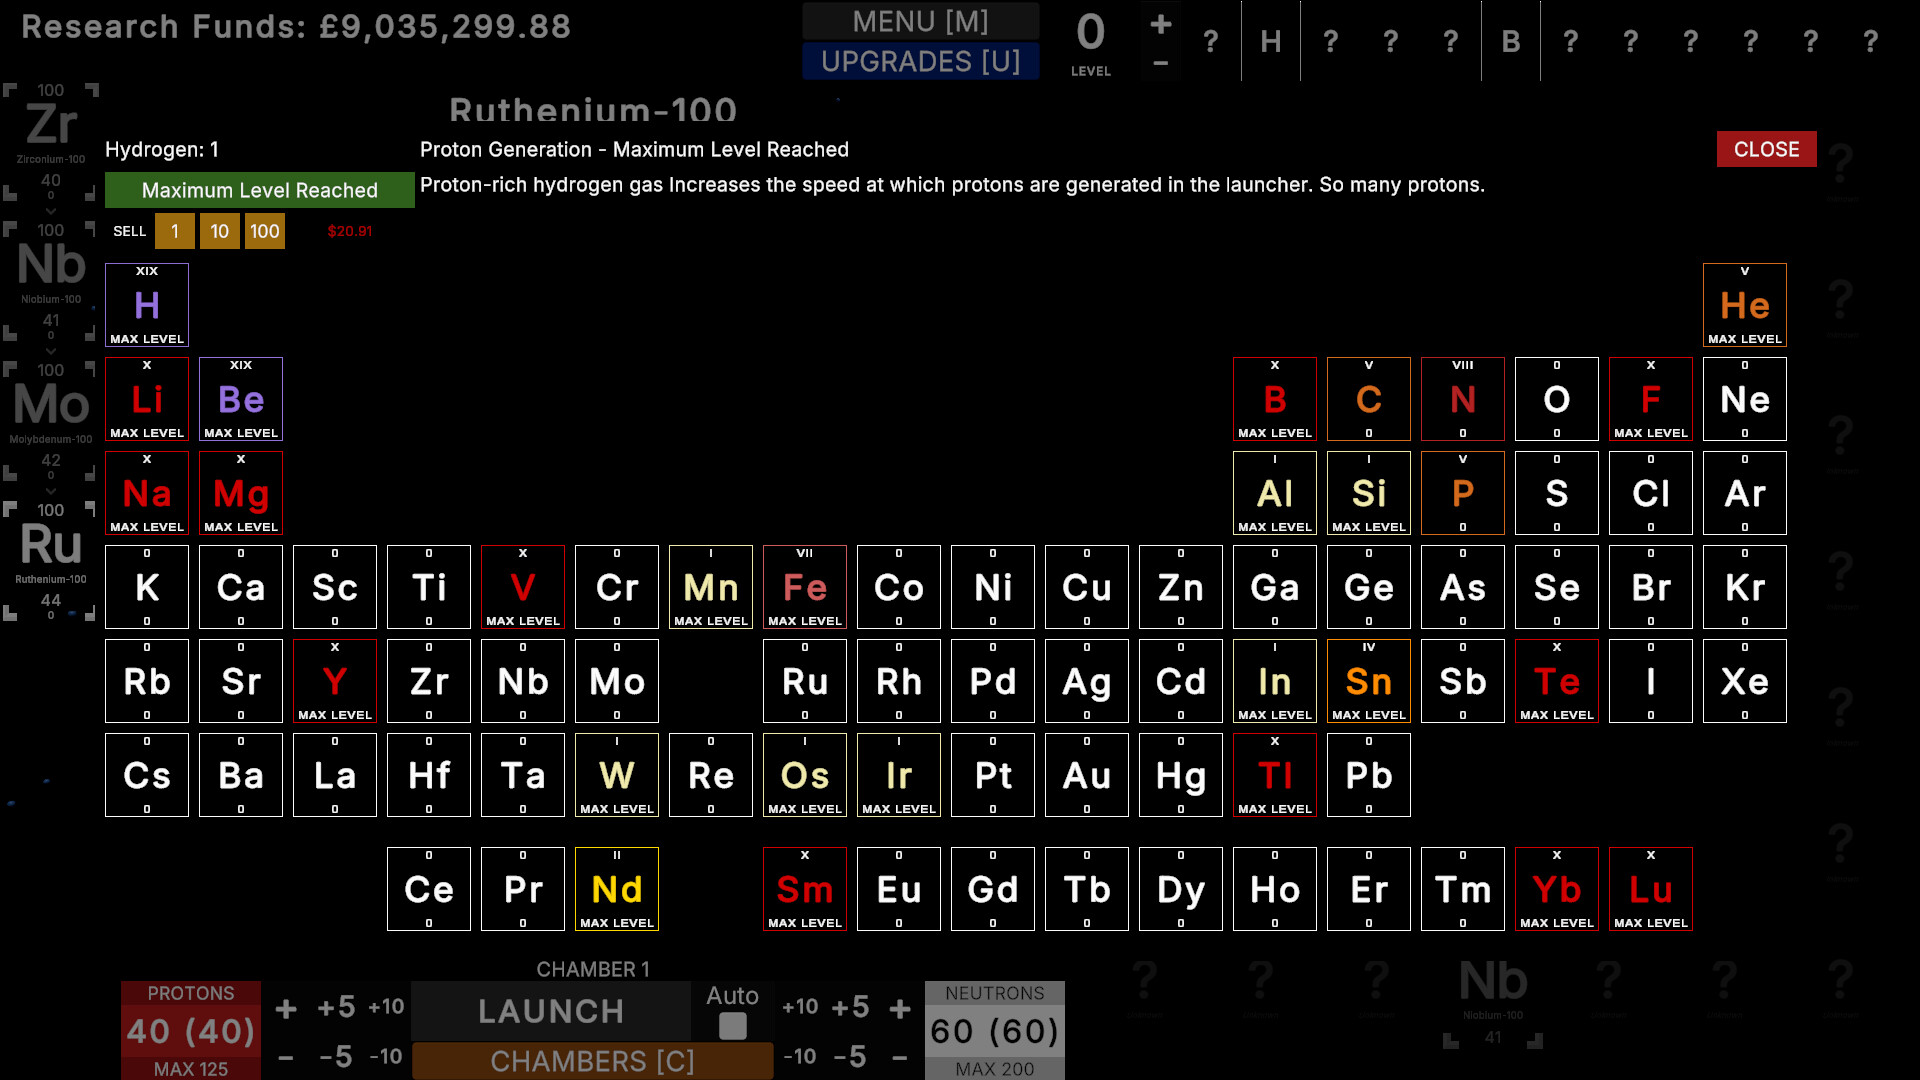Subtract ten neutrons with -10
Screen dimensions: 1920x1080
(x=799, y=1056)
